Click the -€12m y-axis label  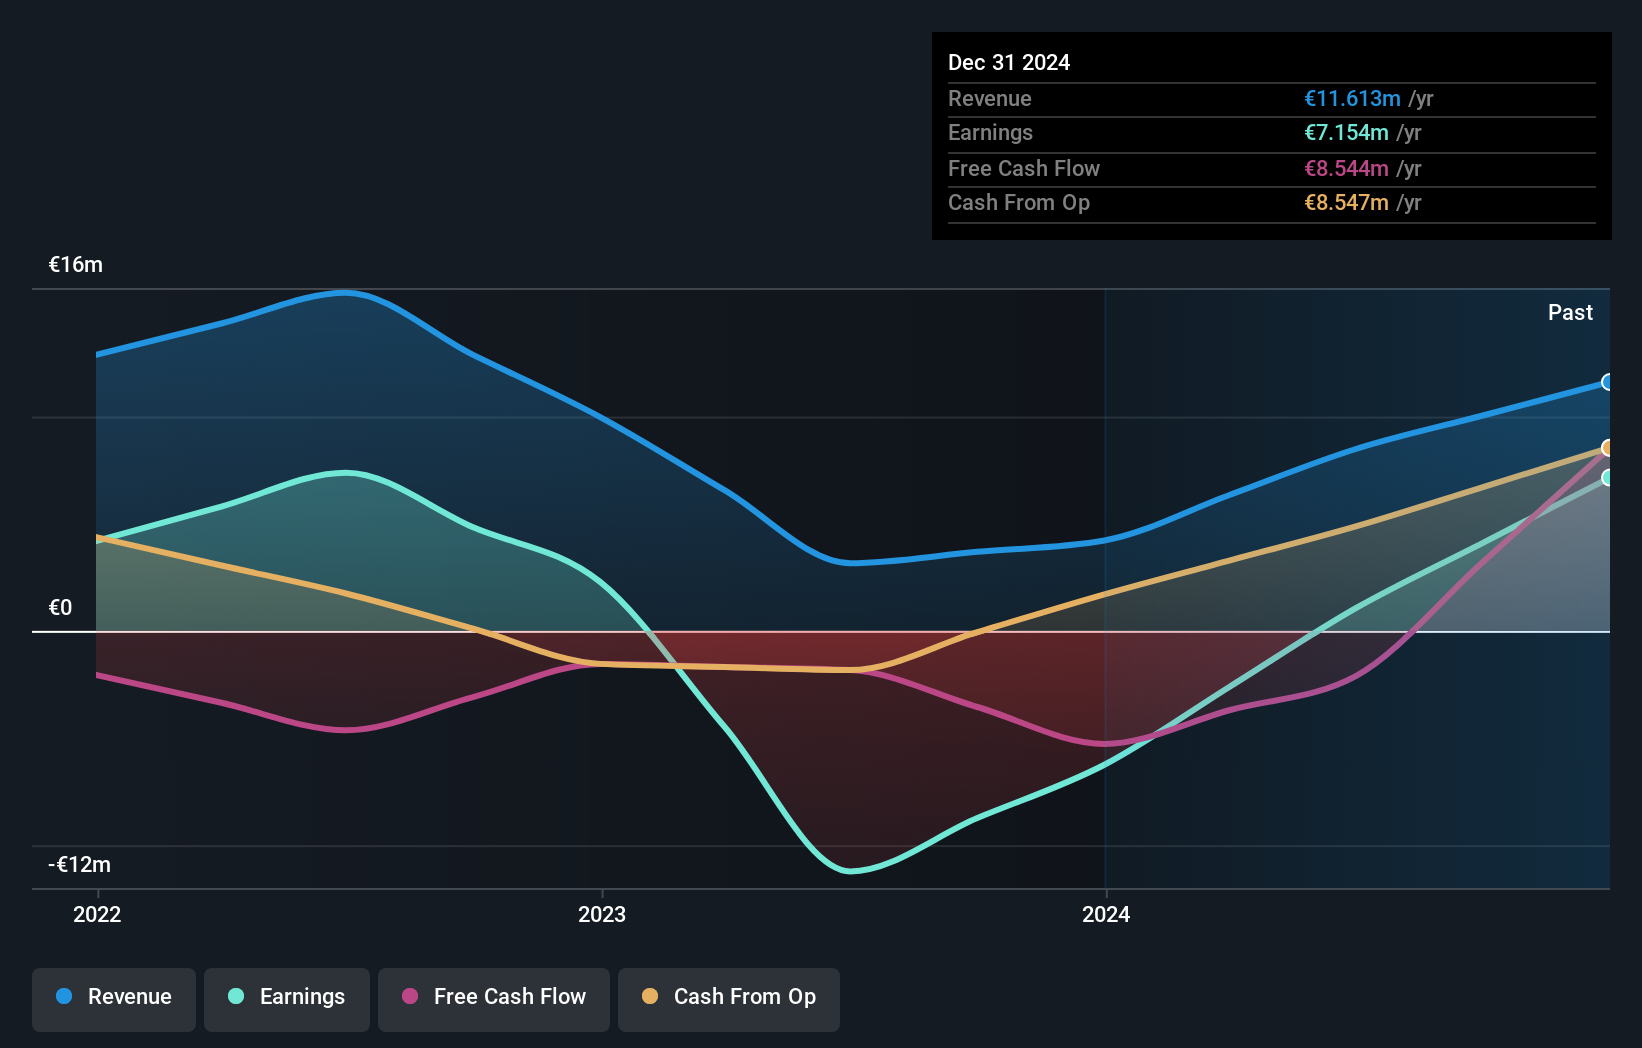pos(80,865)
